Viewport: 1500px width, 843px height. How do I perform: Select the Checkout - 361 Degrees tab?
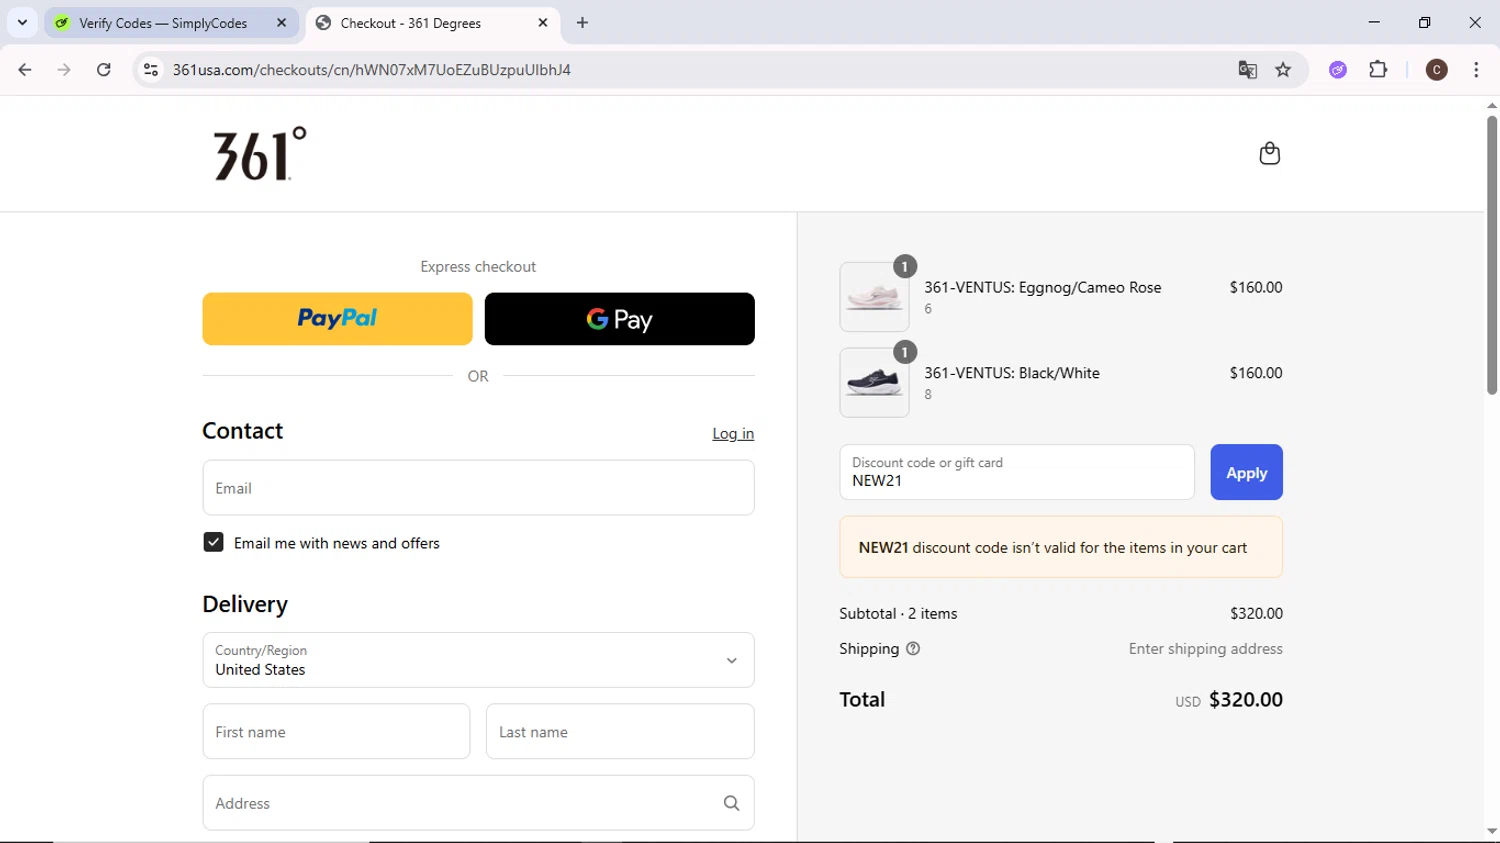[433, 23]
